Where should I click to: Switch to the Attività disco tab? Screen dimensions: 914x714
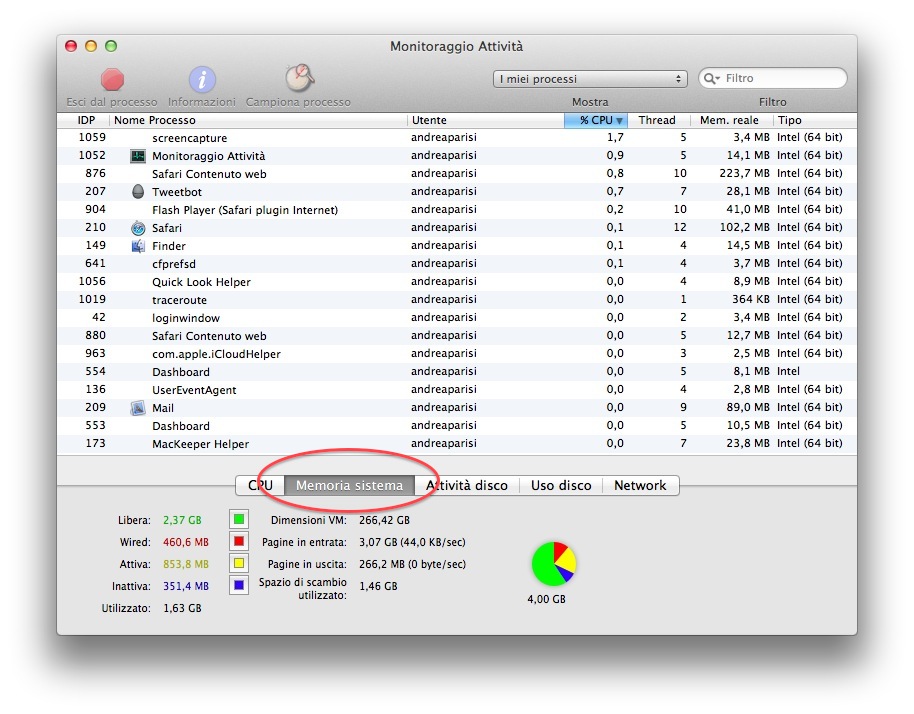466,486
